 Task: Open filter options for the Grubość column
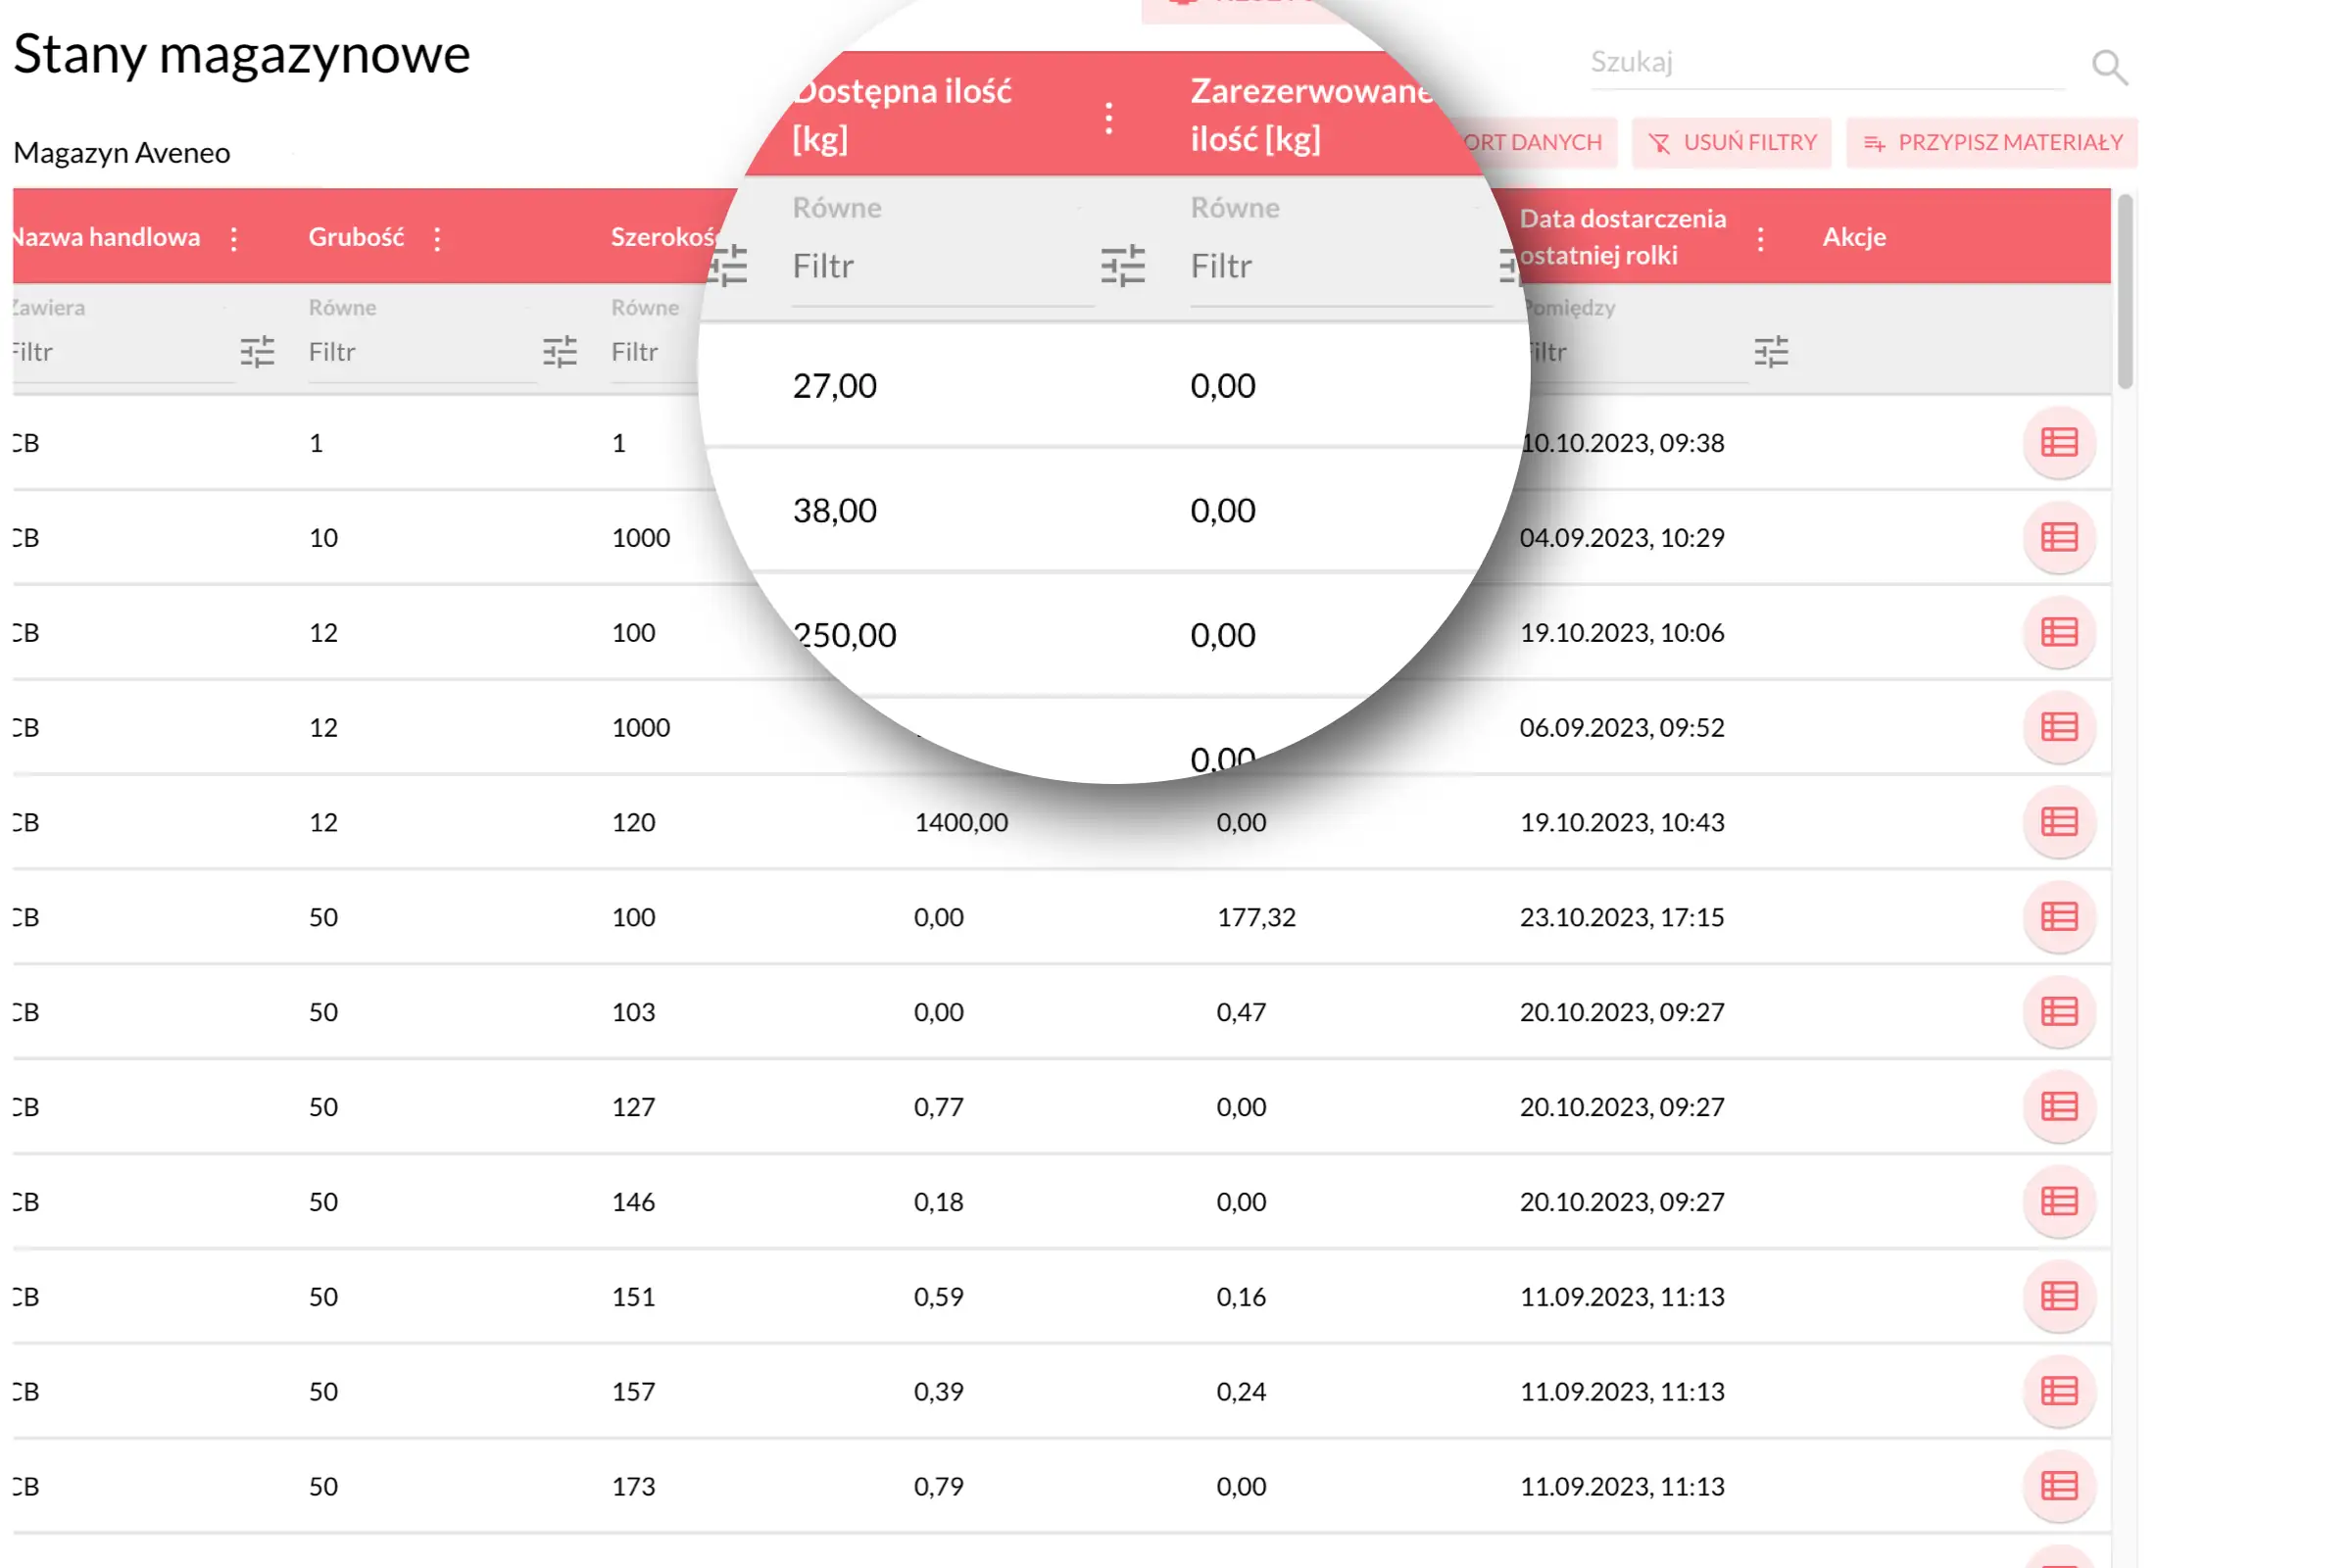click(x=559, y=352)
